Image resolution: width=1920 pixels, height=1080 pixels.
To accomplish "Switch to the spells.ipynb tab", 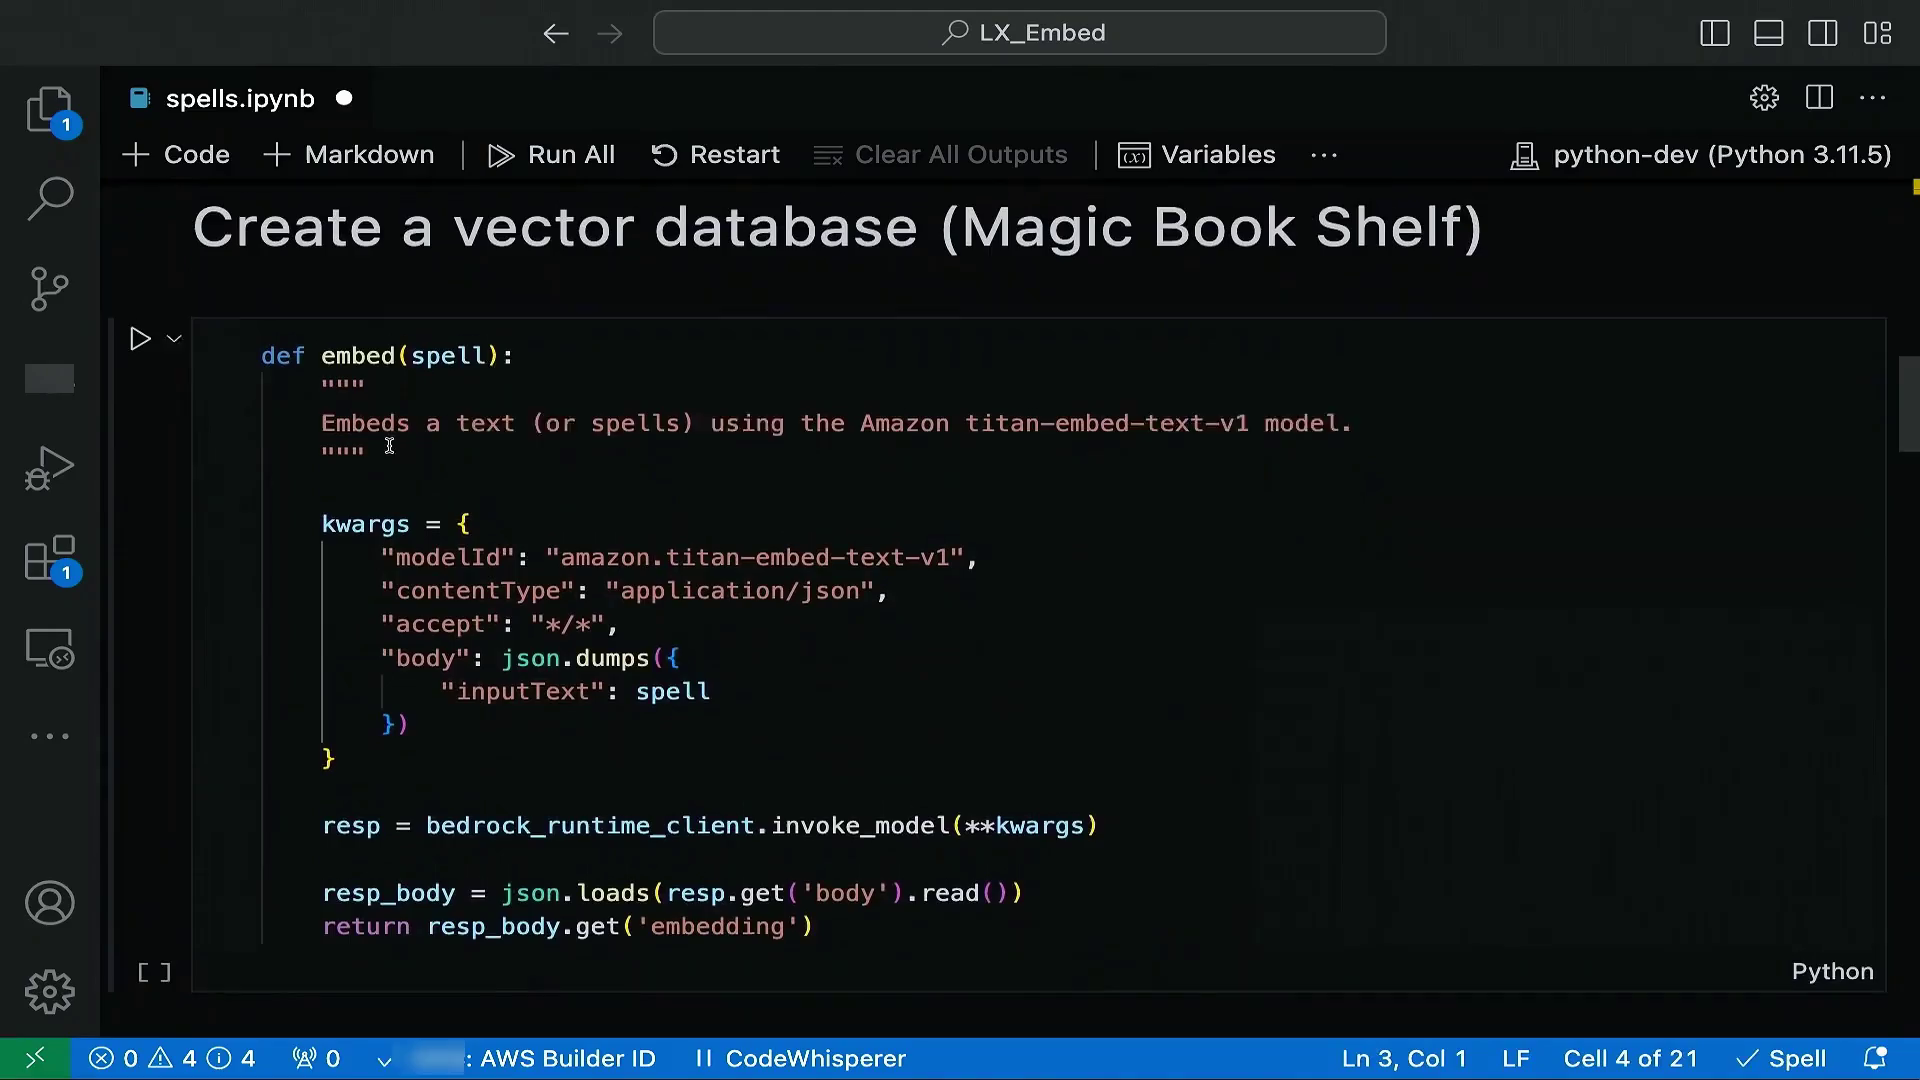I will (x=240, y=98).
